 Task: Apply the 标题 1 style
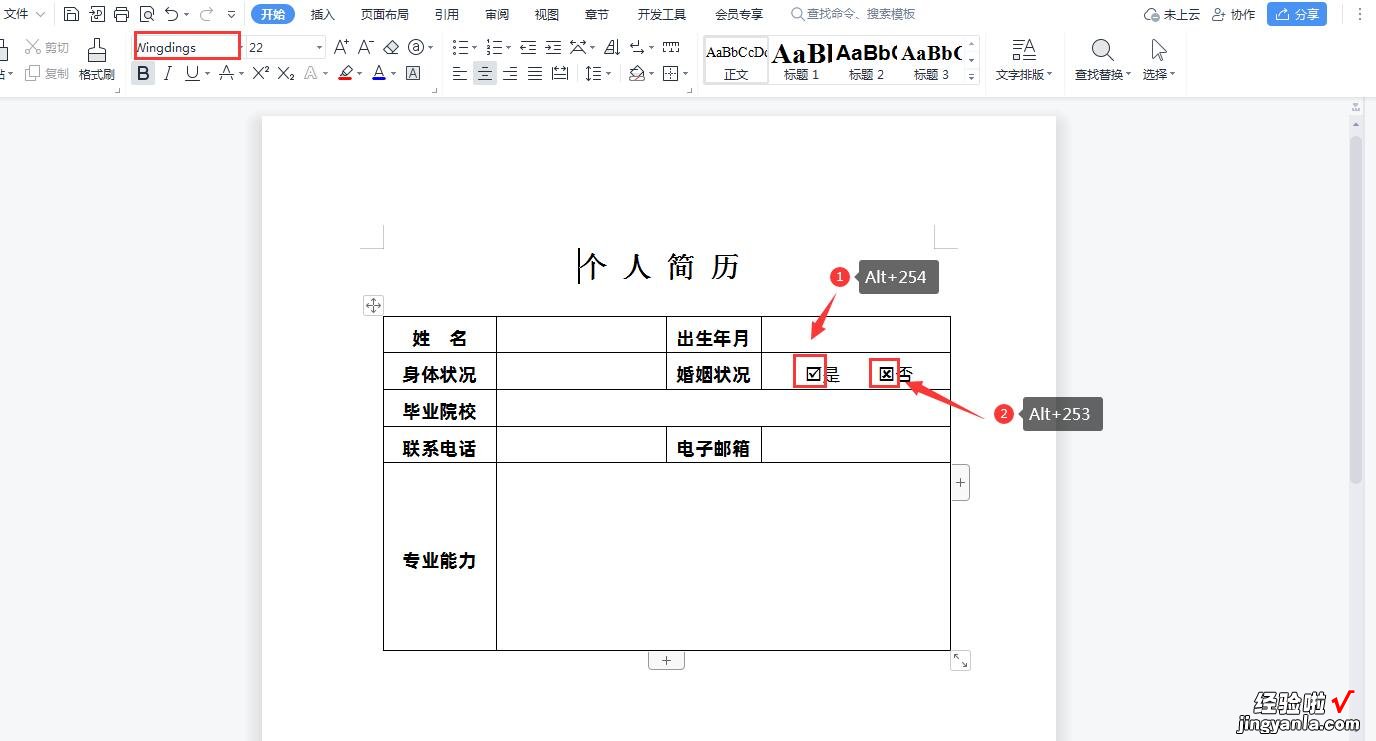801,60
